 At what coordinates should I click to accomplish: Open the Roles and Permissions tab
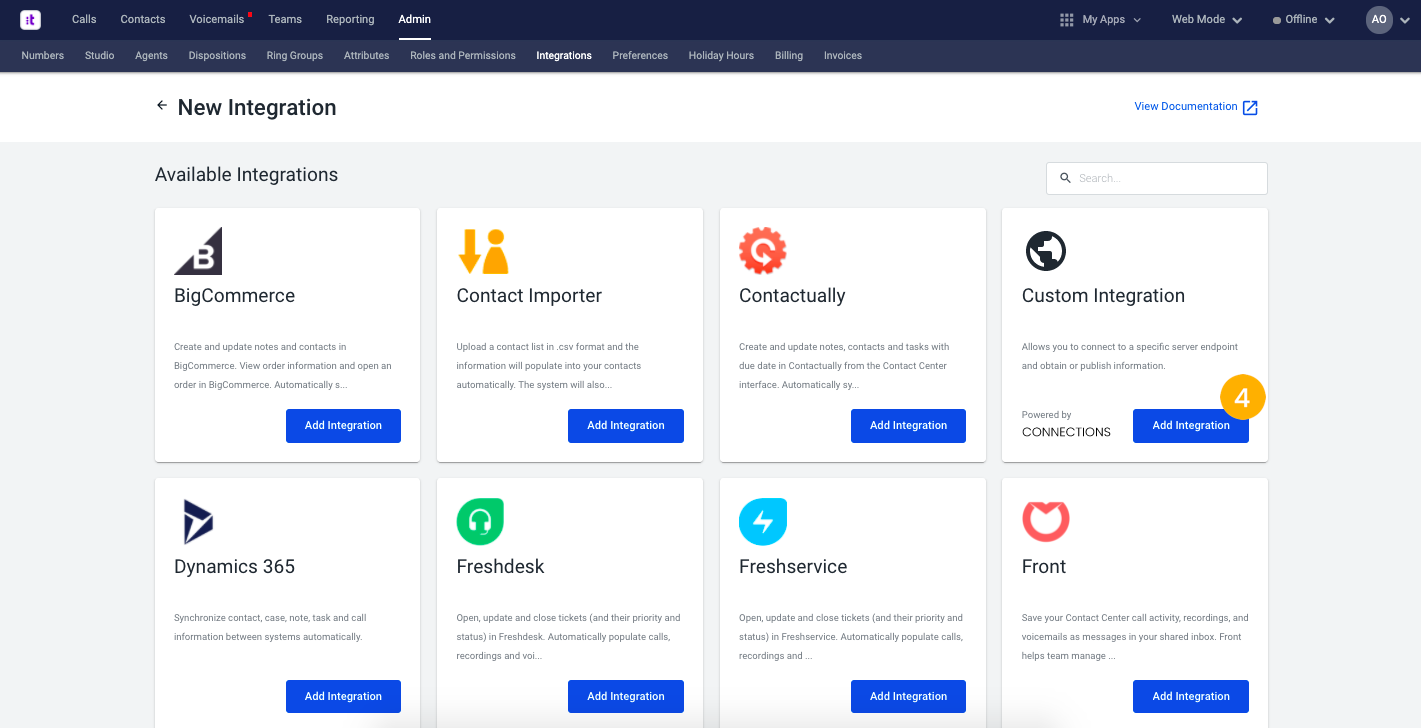[x=463, y=55]
